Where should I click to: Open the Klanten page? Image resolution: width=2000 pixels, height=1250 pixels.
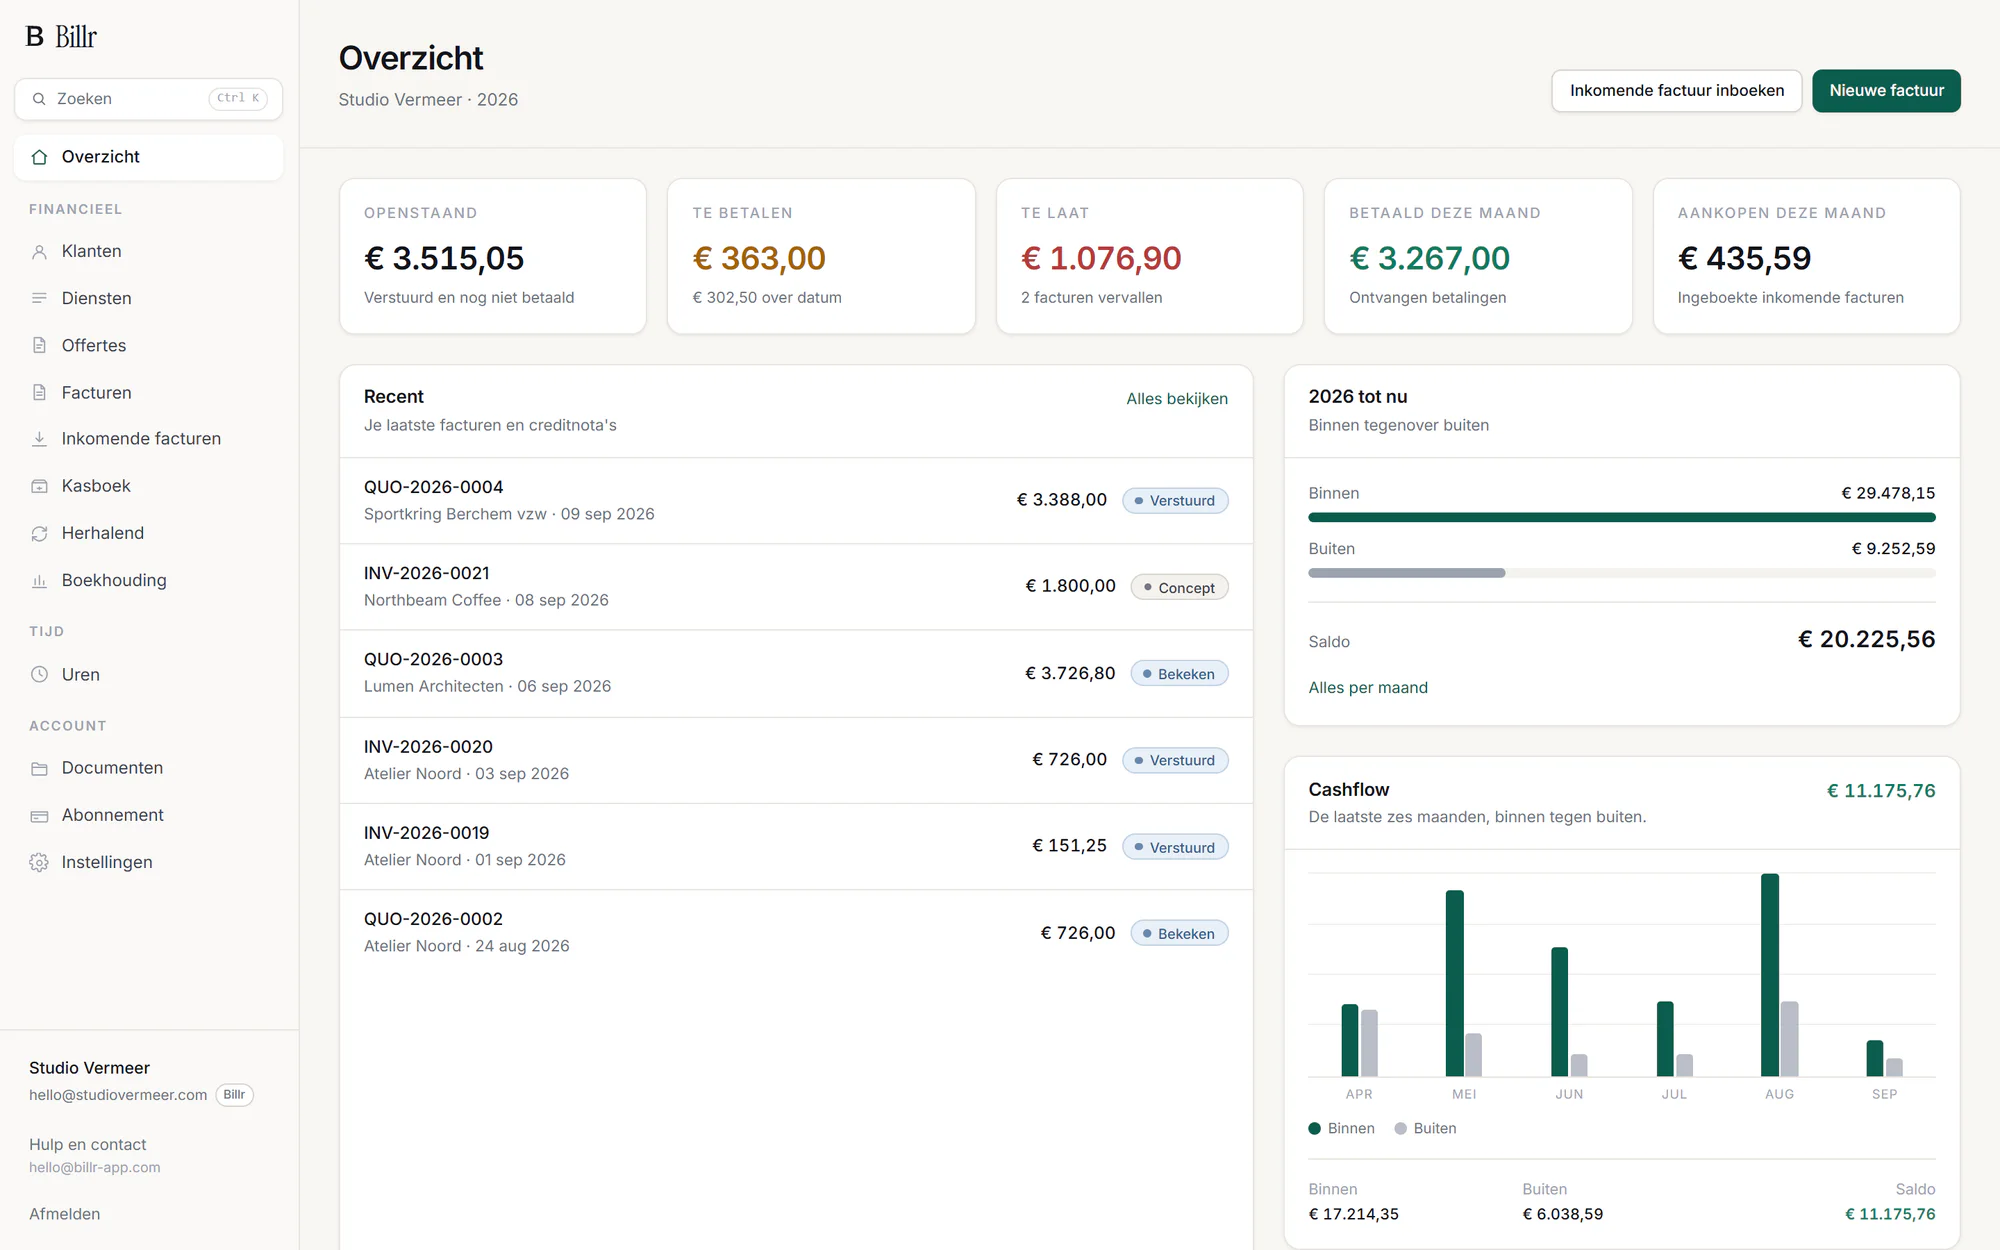(x=149, y=252)
